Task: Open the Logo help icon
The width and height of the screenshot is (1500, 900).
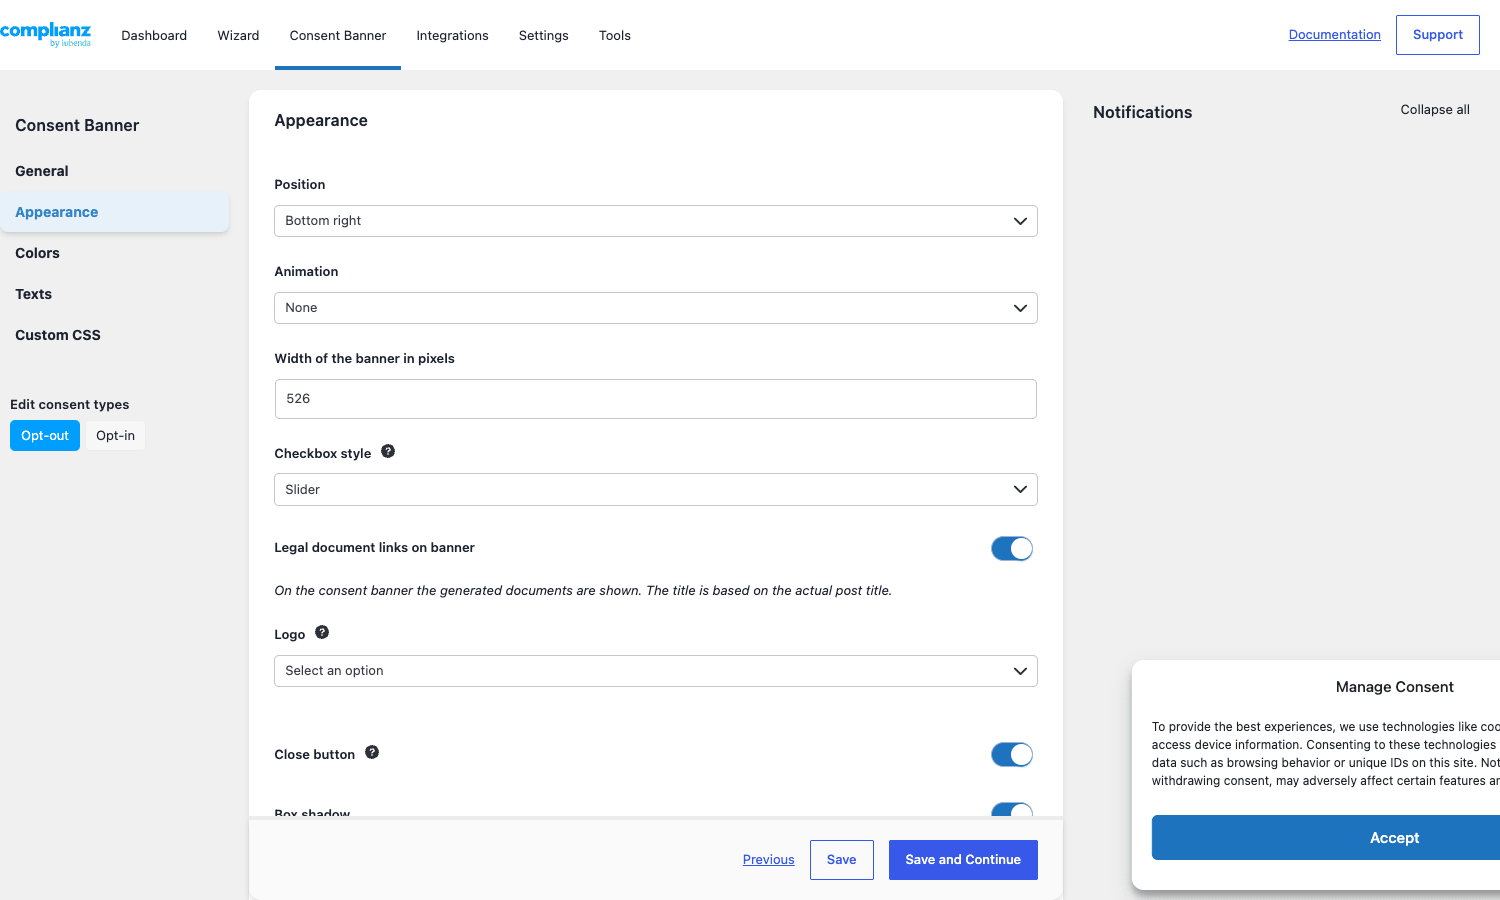Action: coord(322,632)
